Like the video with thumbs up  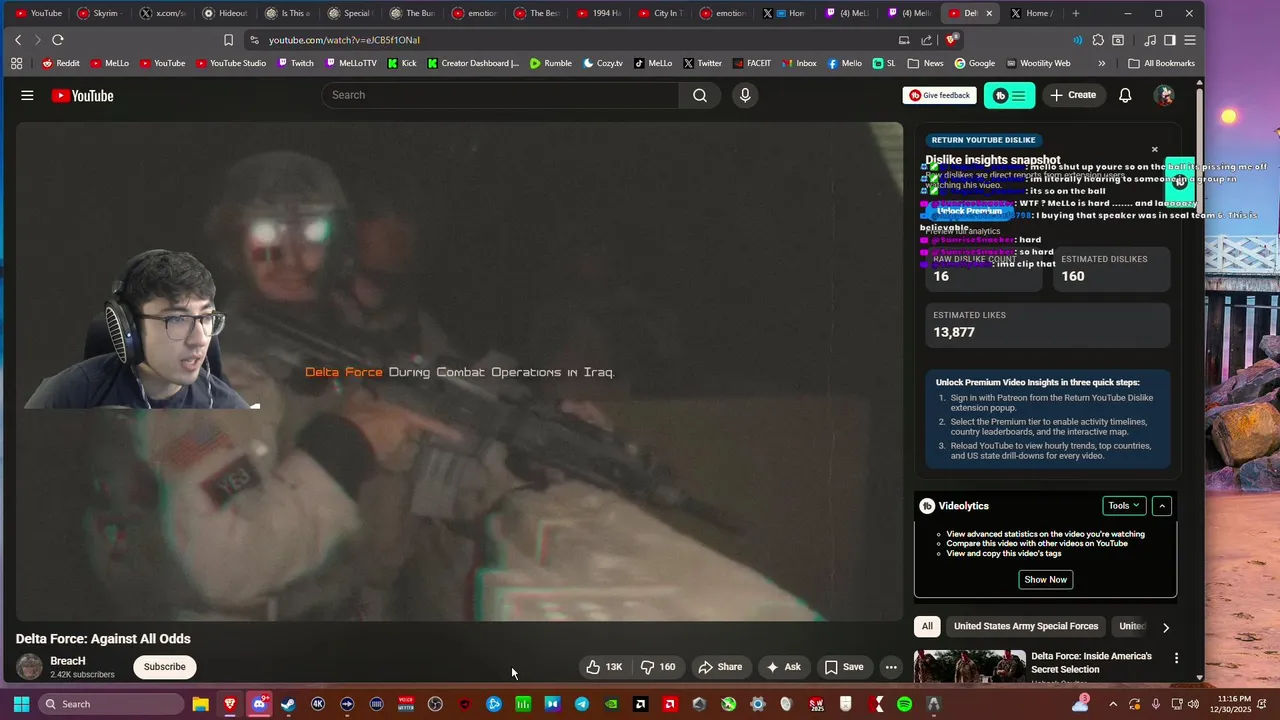[604, 667]
